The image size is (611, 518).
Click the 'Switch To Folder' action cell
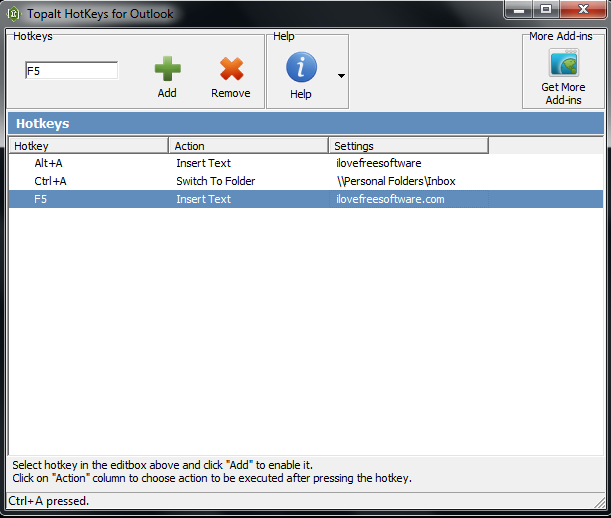click(215, 181)
